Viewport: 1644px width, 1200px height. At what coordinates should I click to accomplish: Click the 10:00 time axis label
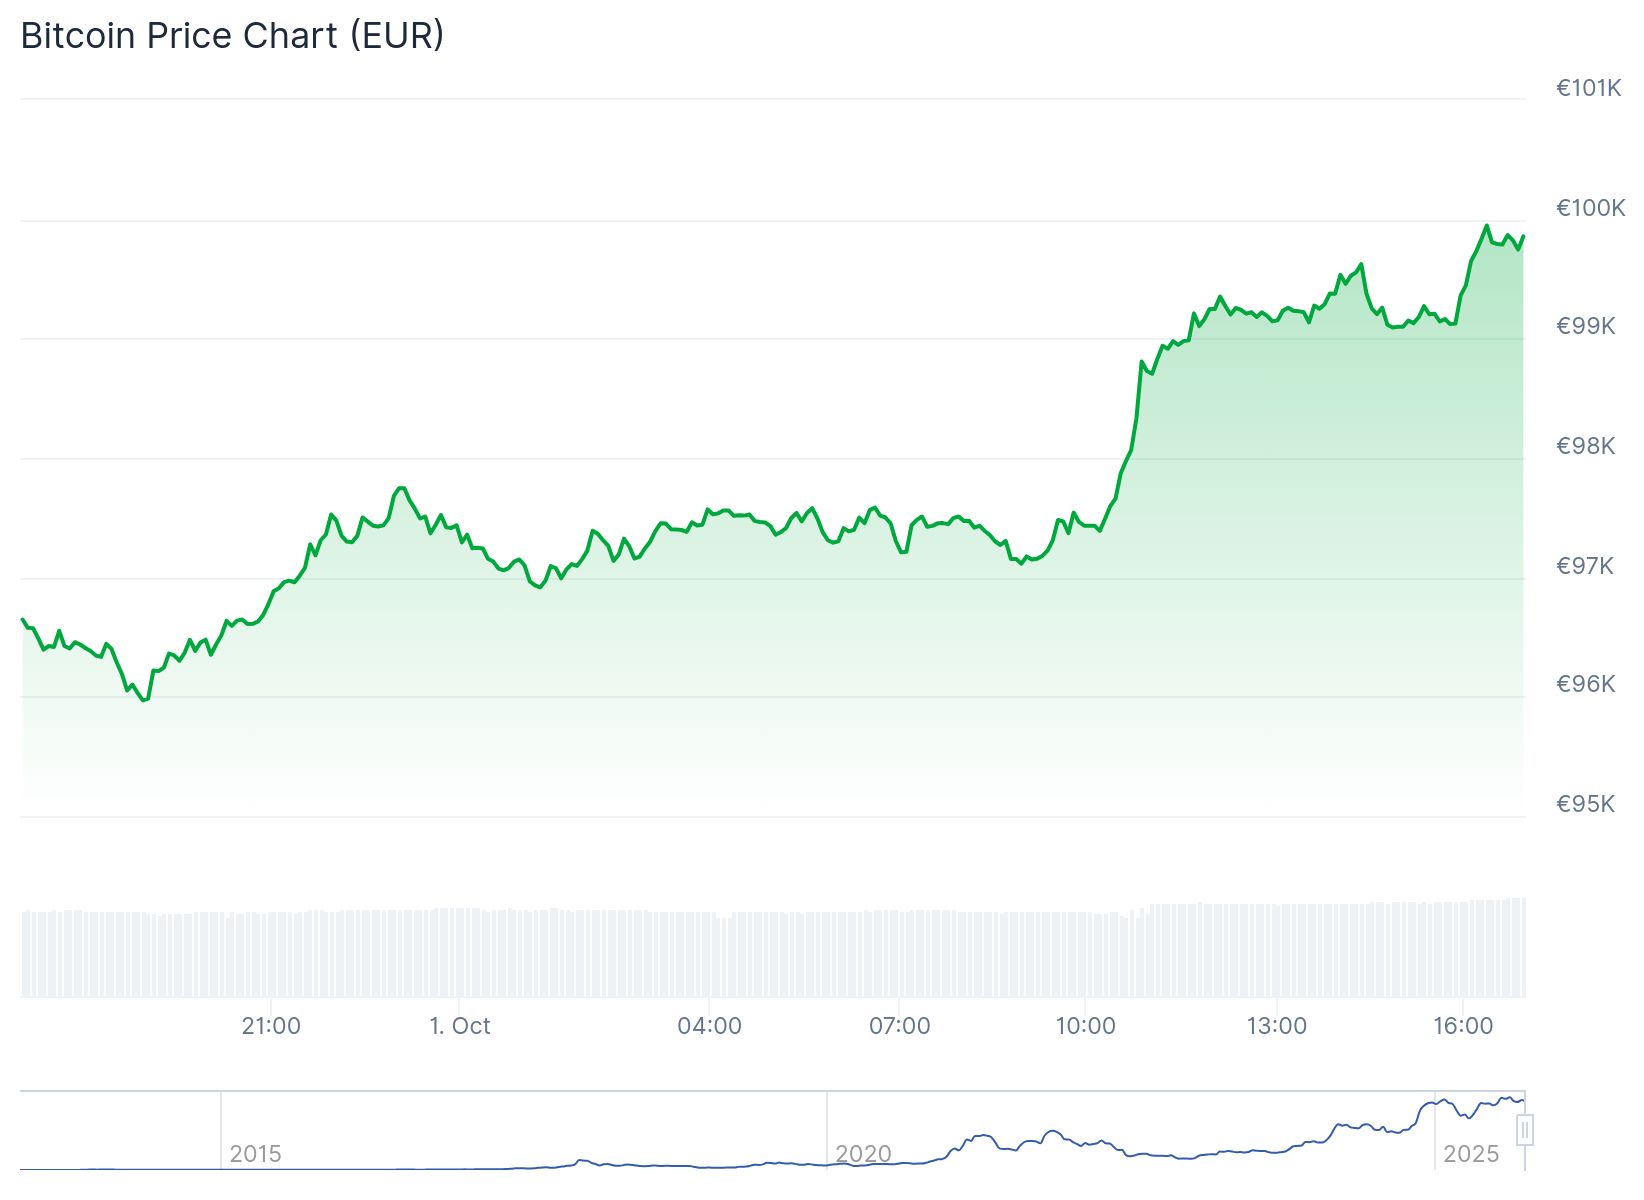pyautogui.click(x=1086, y=1026)
